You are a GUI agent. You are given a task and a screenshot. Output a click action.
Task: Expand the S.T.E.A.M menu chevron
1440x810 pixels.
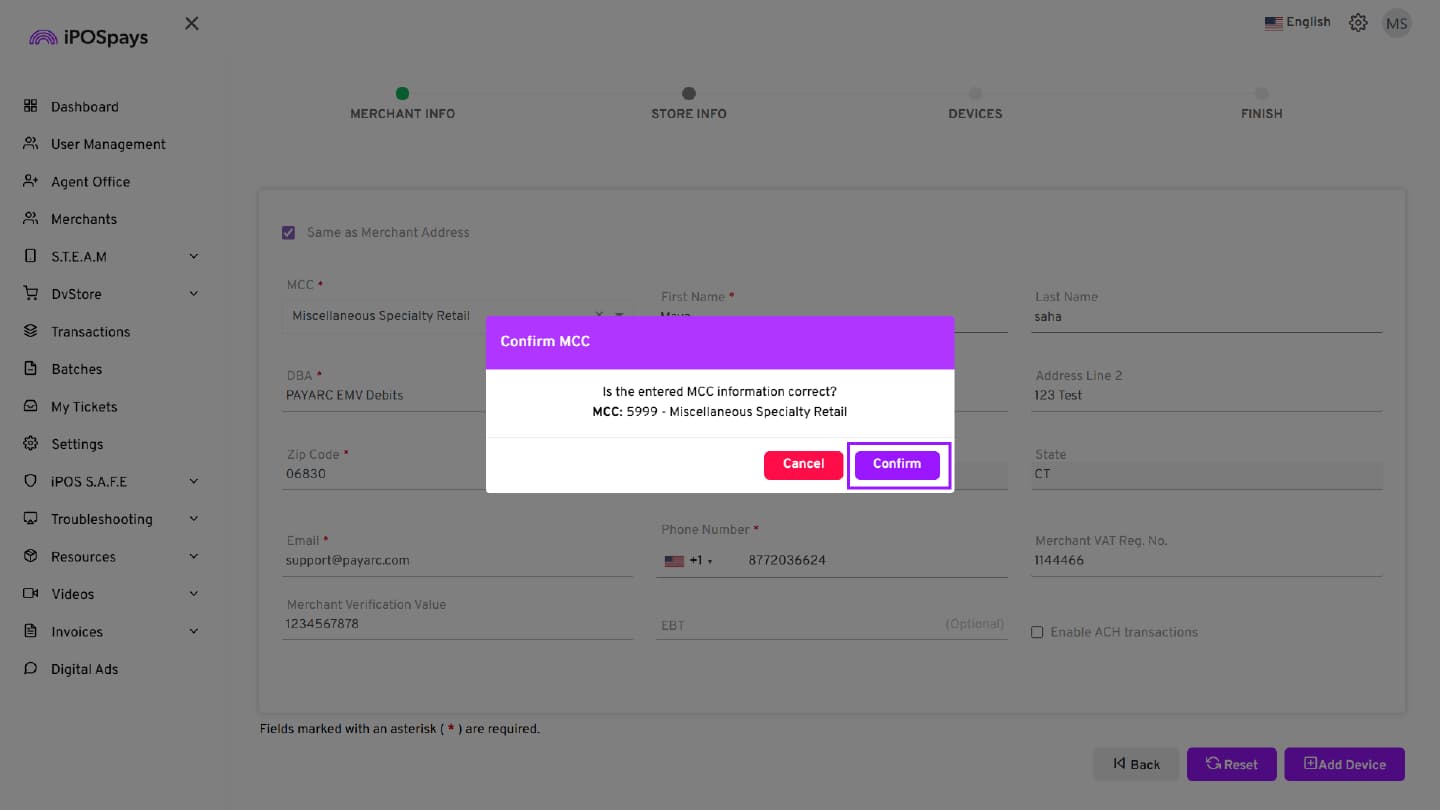pos(194,257)
